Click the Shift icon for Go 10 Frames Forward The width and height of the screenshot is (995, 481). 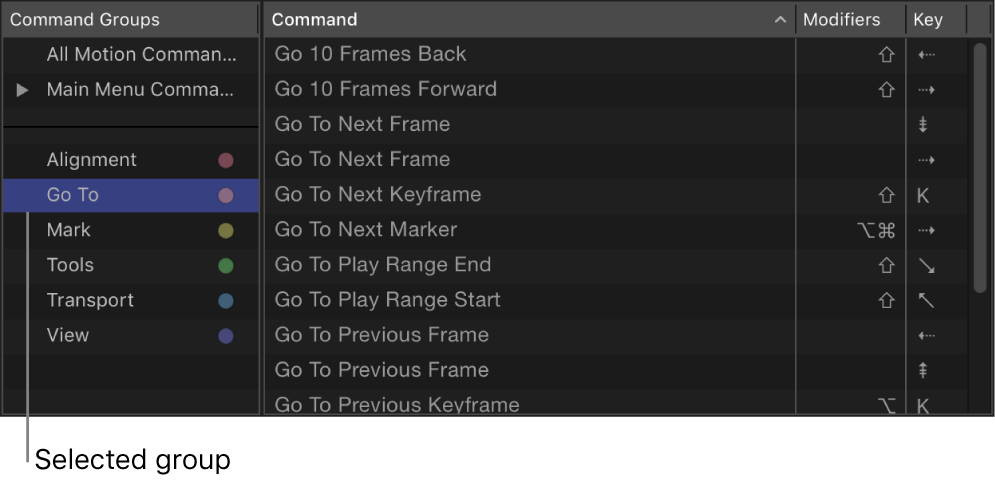click(x=885, y=90)
